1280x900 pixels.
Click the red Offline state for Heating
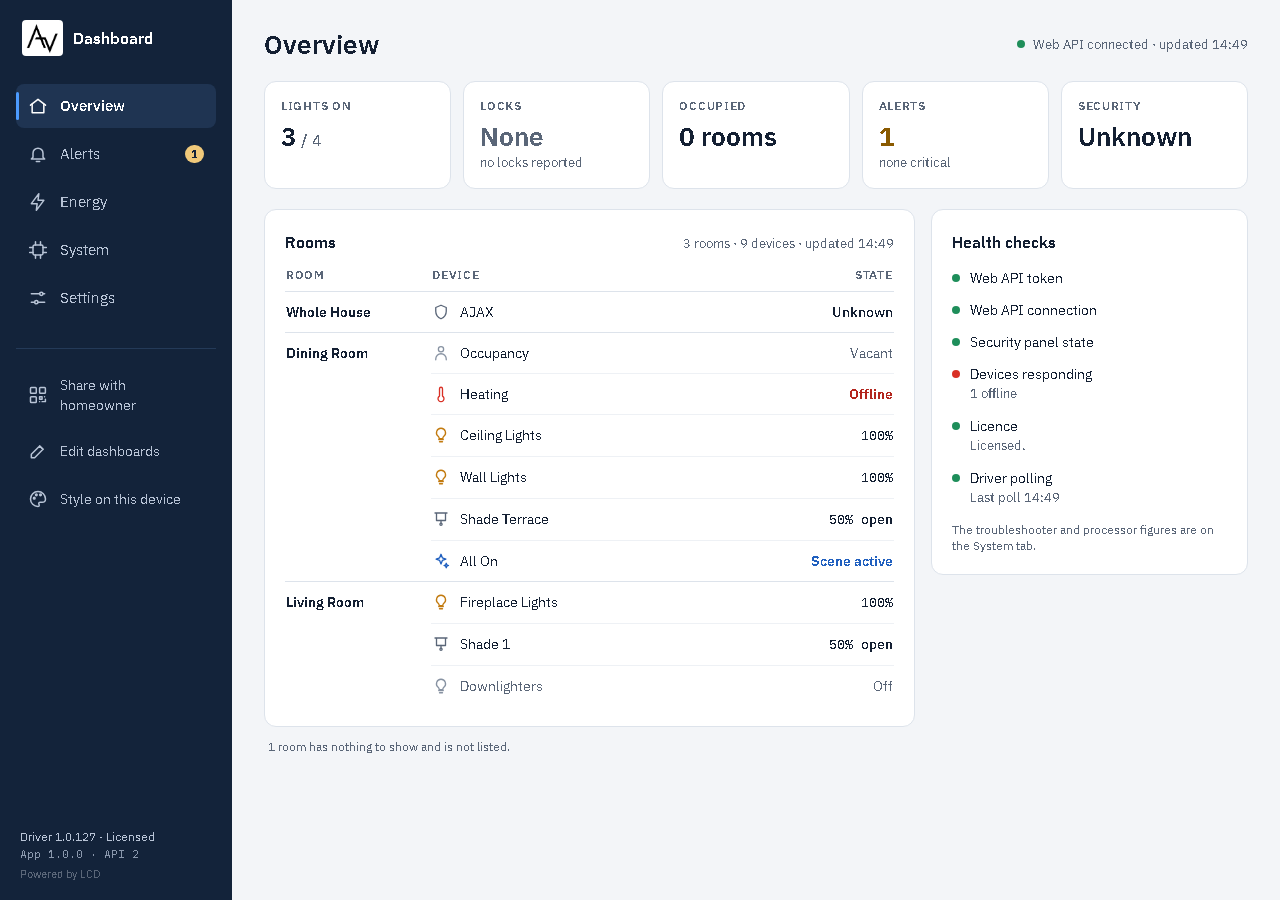tap(871, 394)
